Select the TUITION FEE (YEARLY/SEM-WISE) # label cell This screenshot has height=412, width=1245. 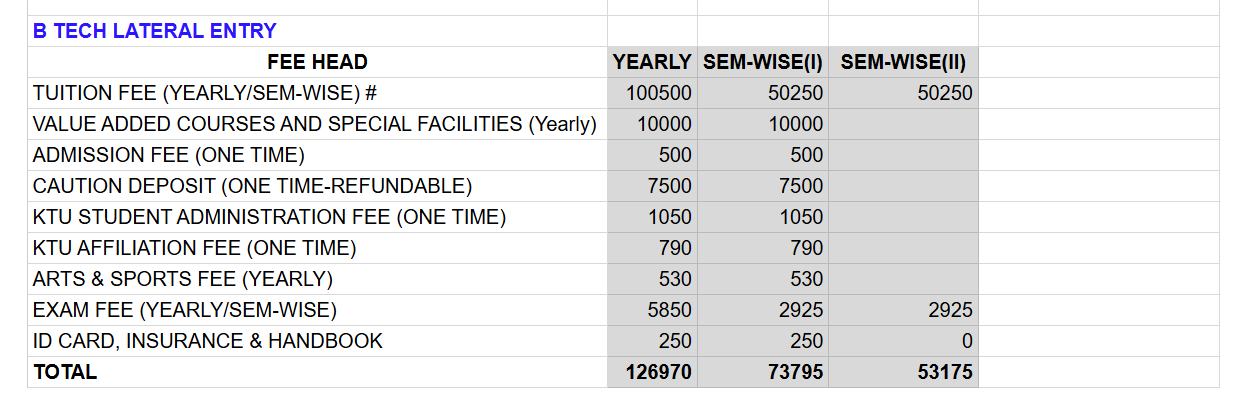point(317,93)
